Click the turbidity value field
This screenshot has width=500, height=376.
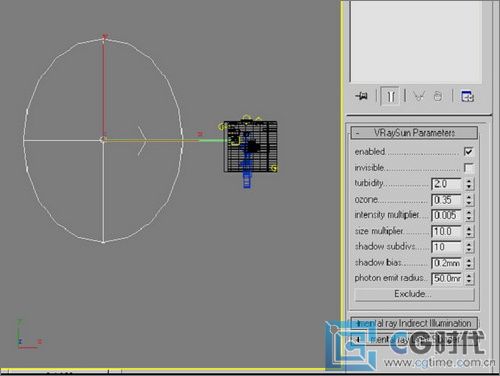coord(446,184)
